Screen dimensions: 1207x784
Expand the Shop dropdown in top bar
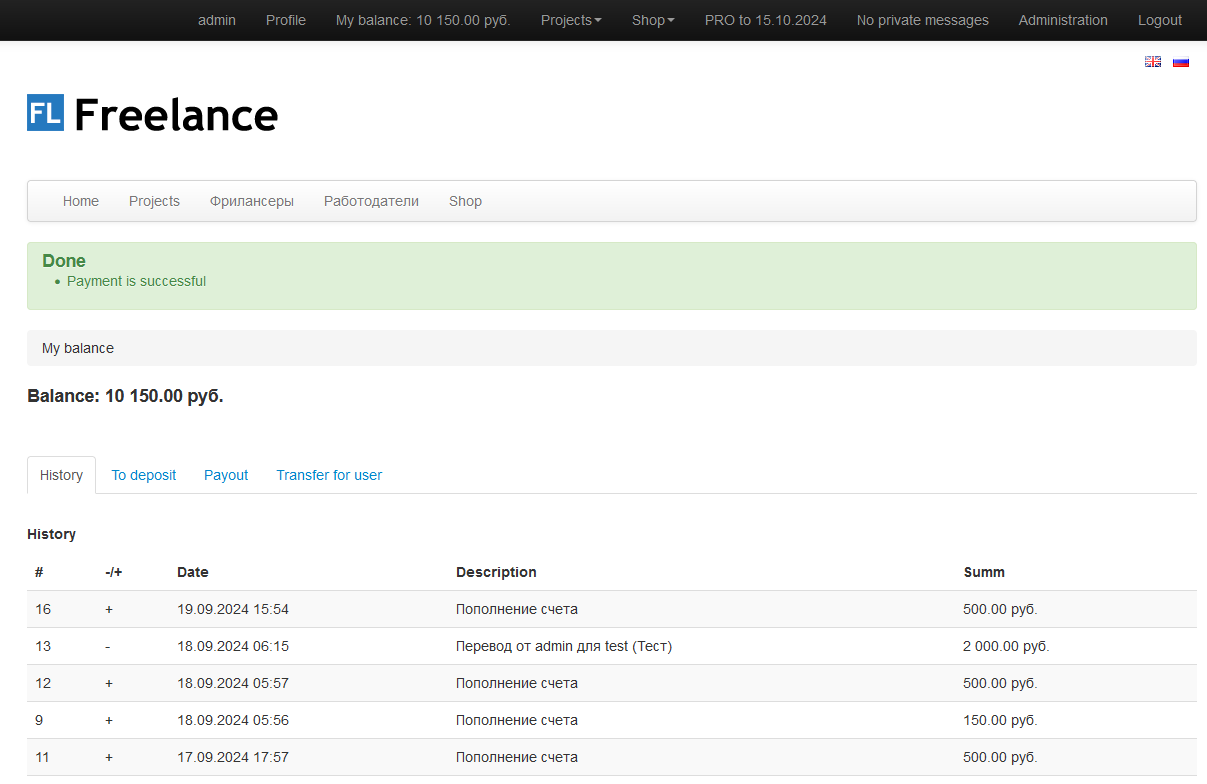[653, 20]
